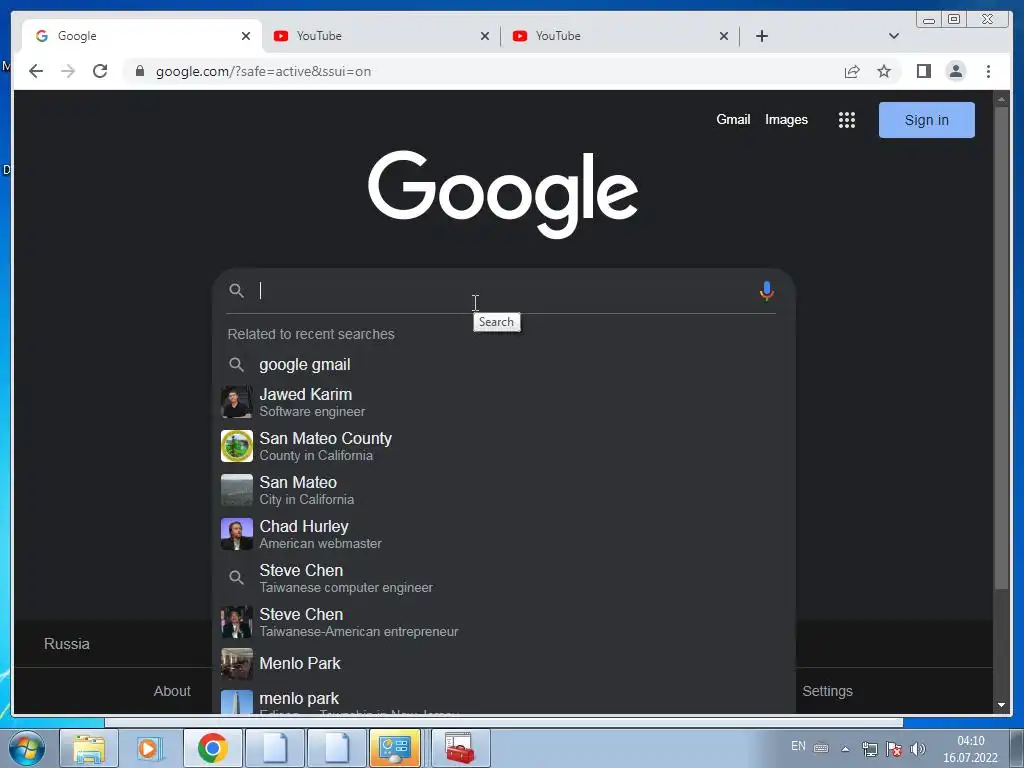1024x768 pixels.
Task: Go back using the browser back arrow
Action: 36,71
